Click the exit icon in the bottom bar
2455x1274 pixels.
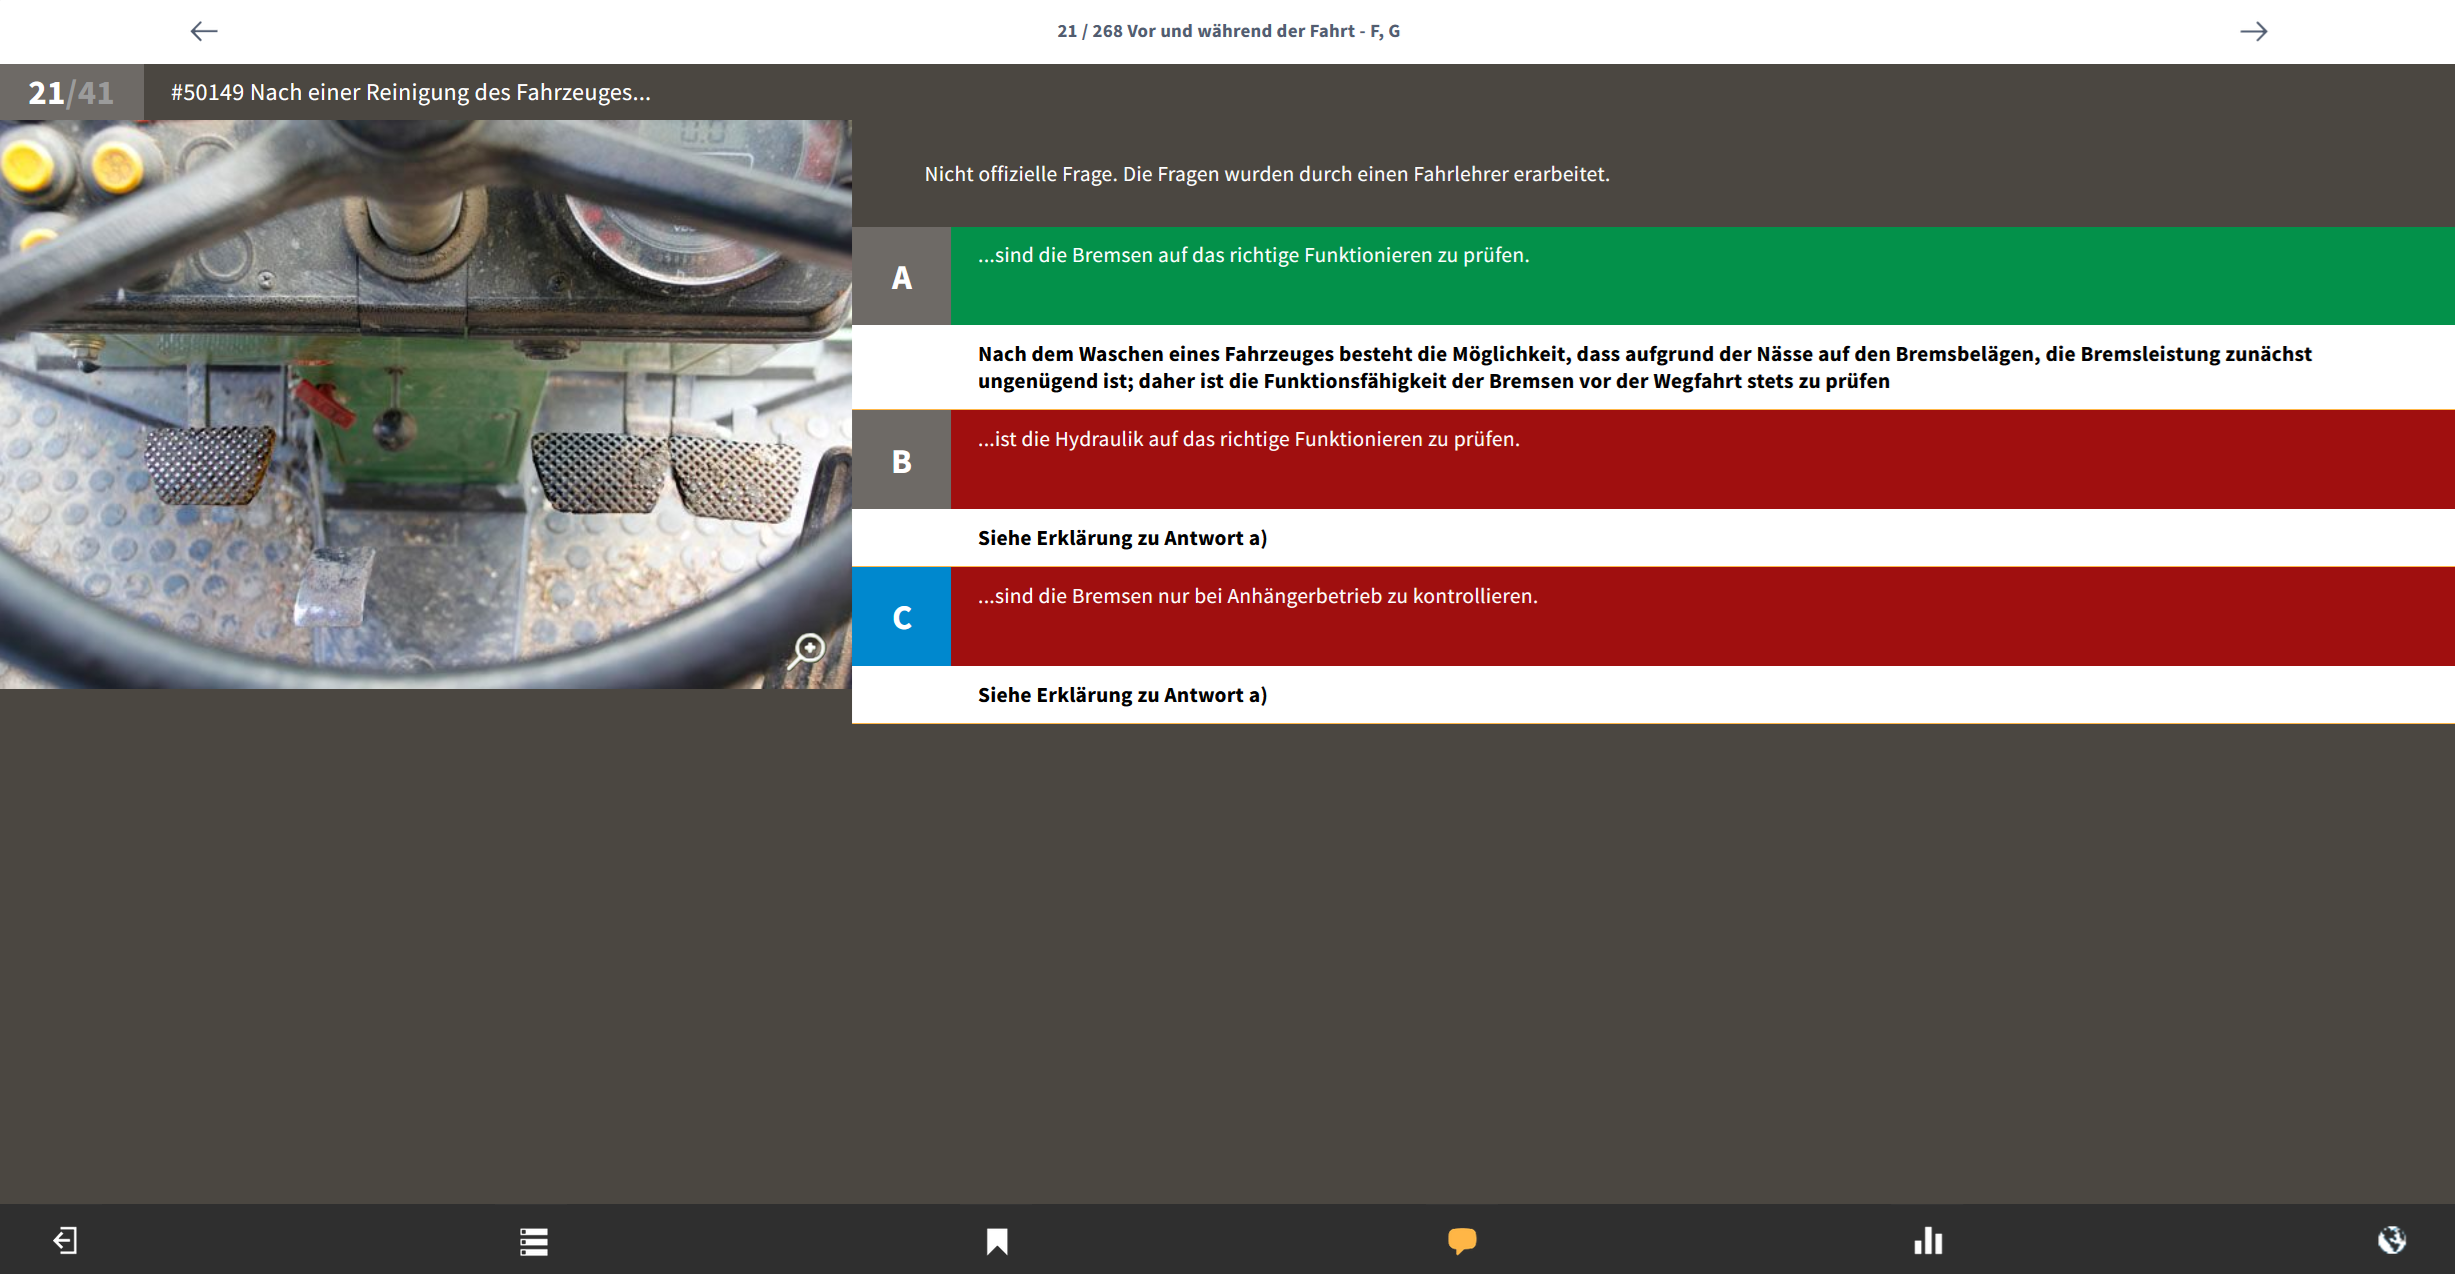click(65, 1241)
